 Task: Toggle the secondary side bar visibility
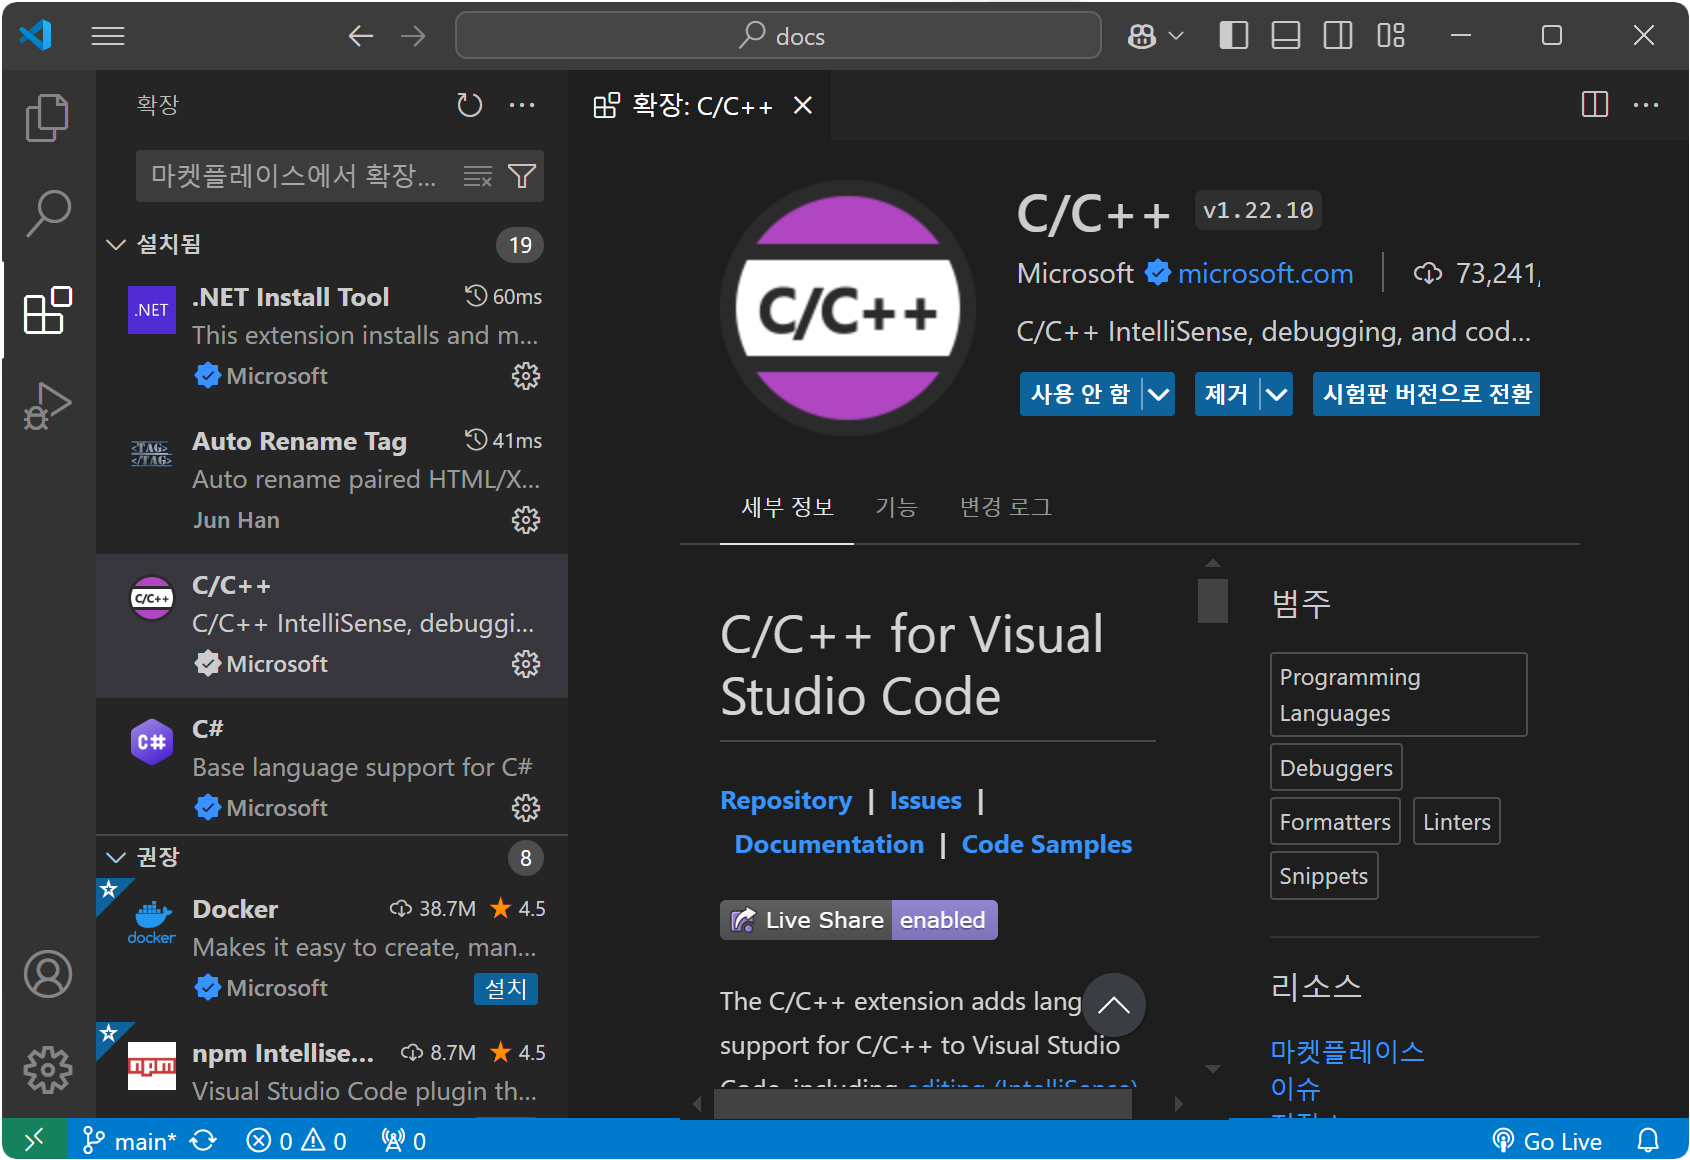point(1337,36)
